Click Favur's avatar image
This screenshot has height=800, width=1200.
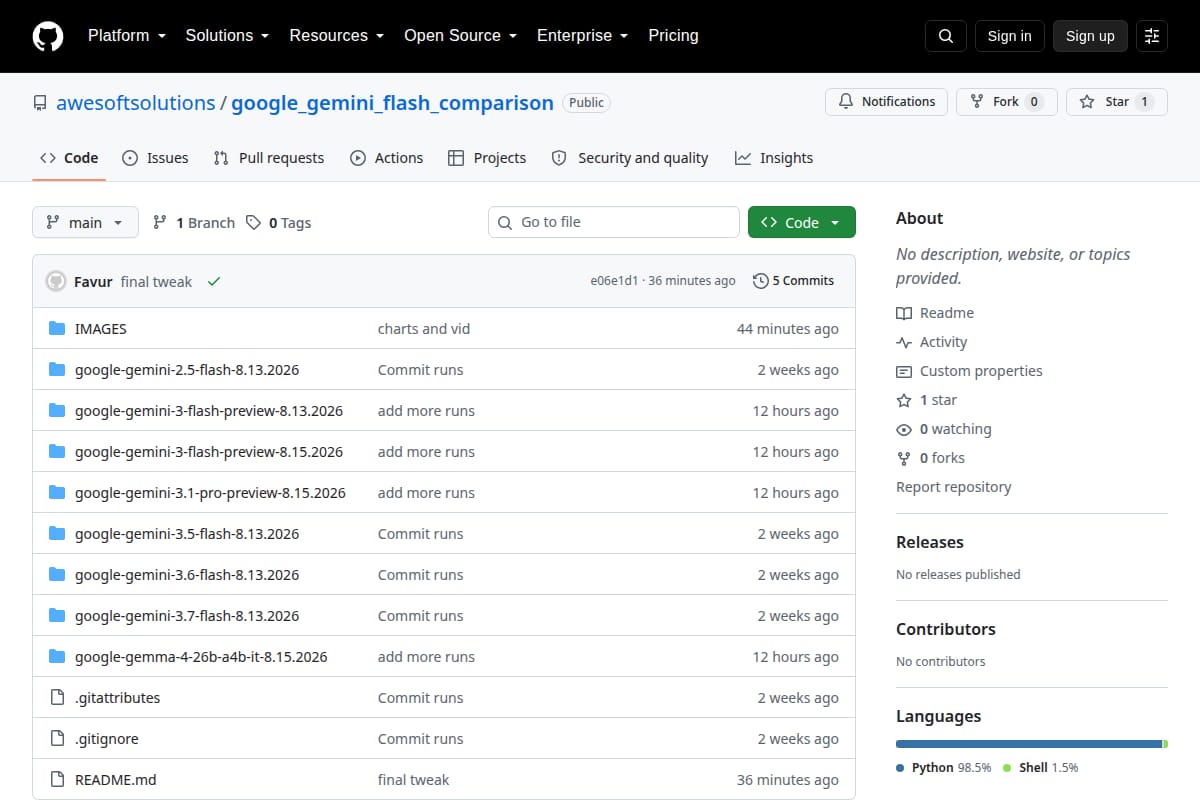56,281
